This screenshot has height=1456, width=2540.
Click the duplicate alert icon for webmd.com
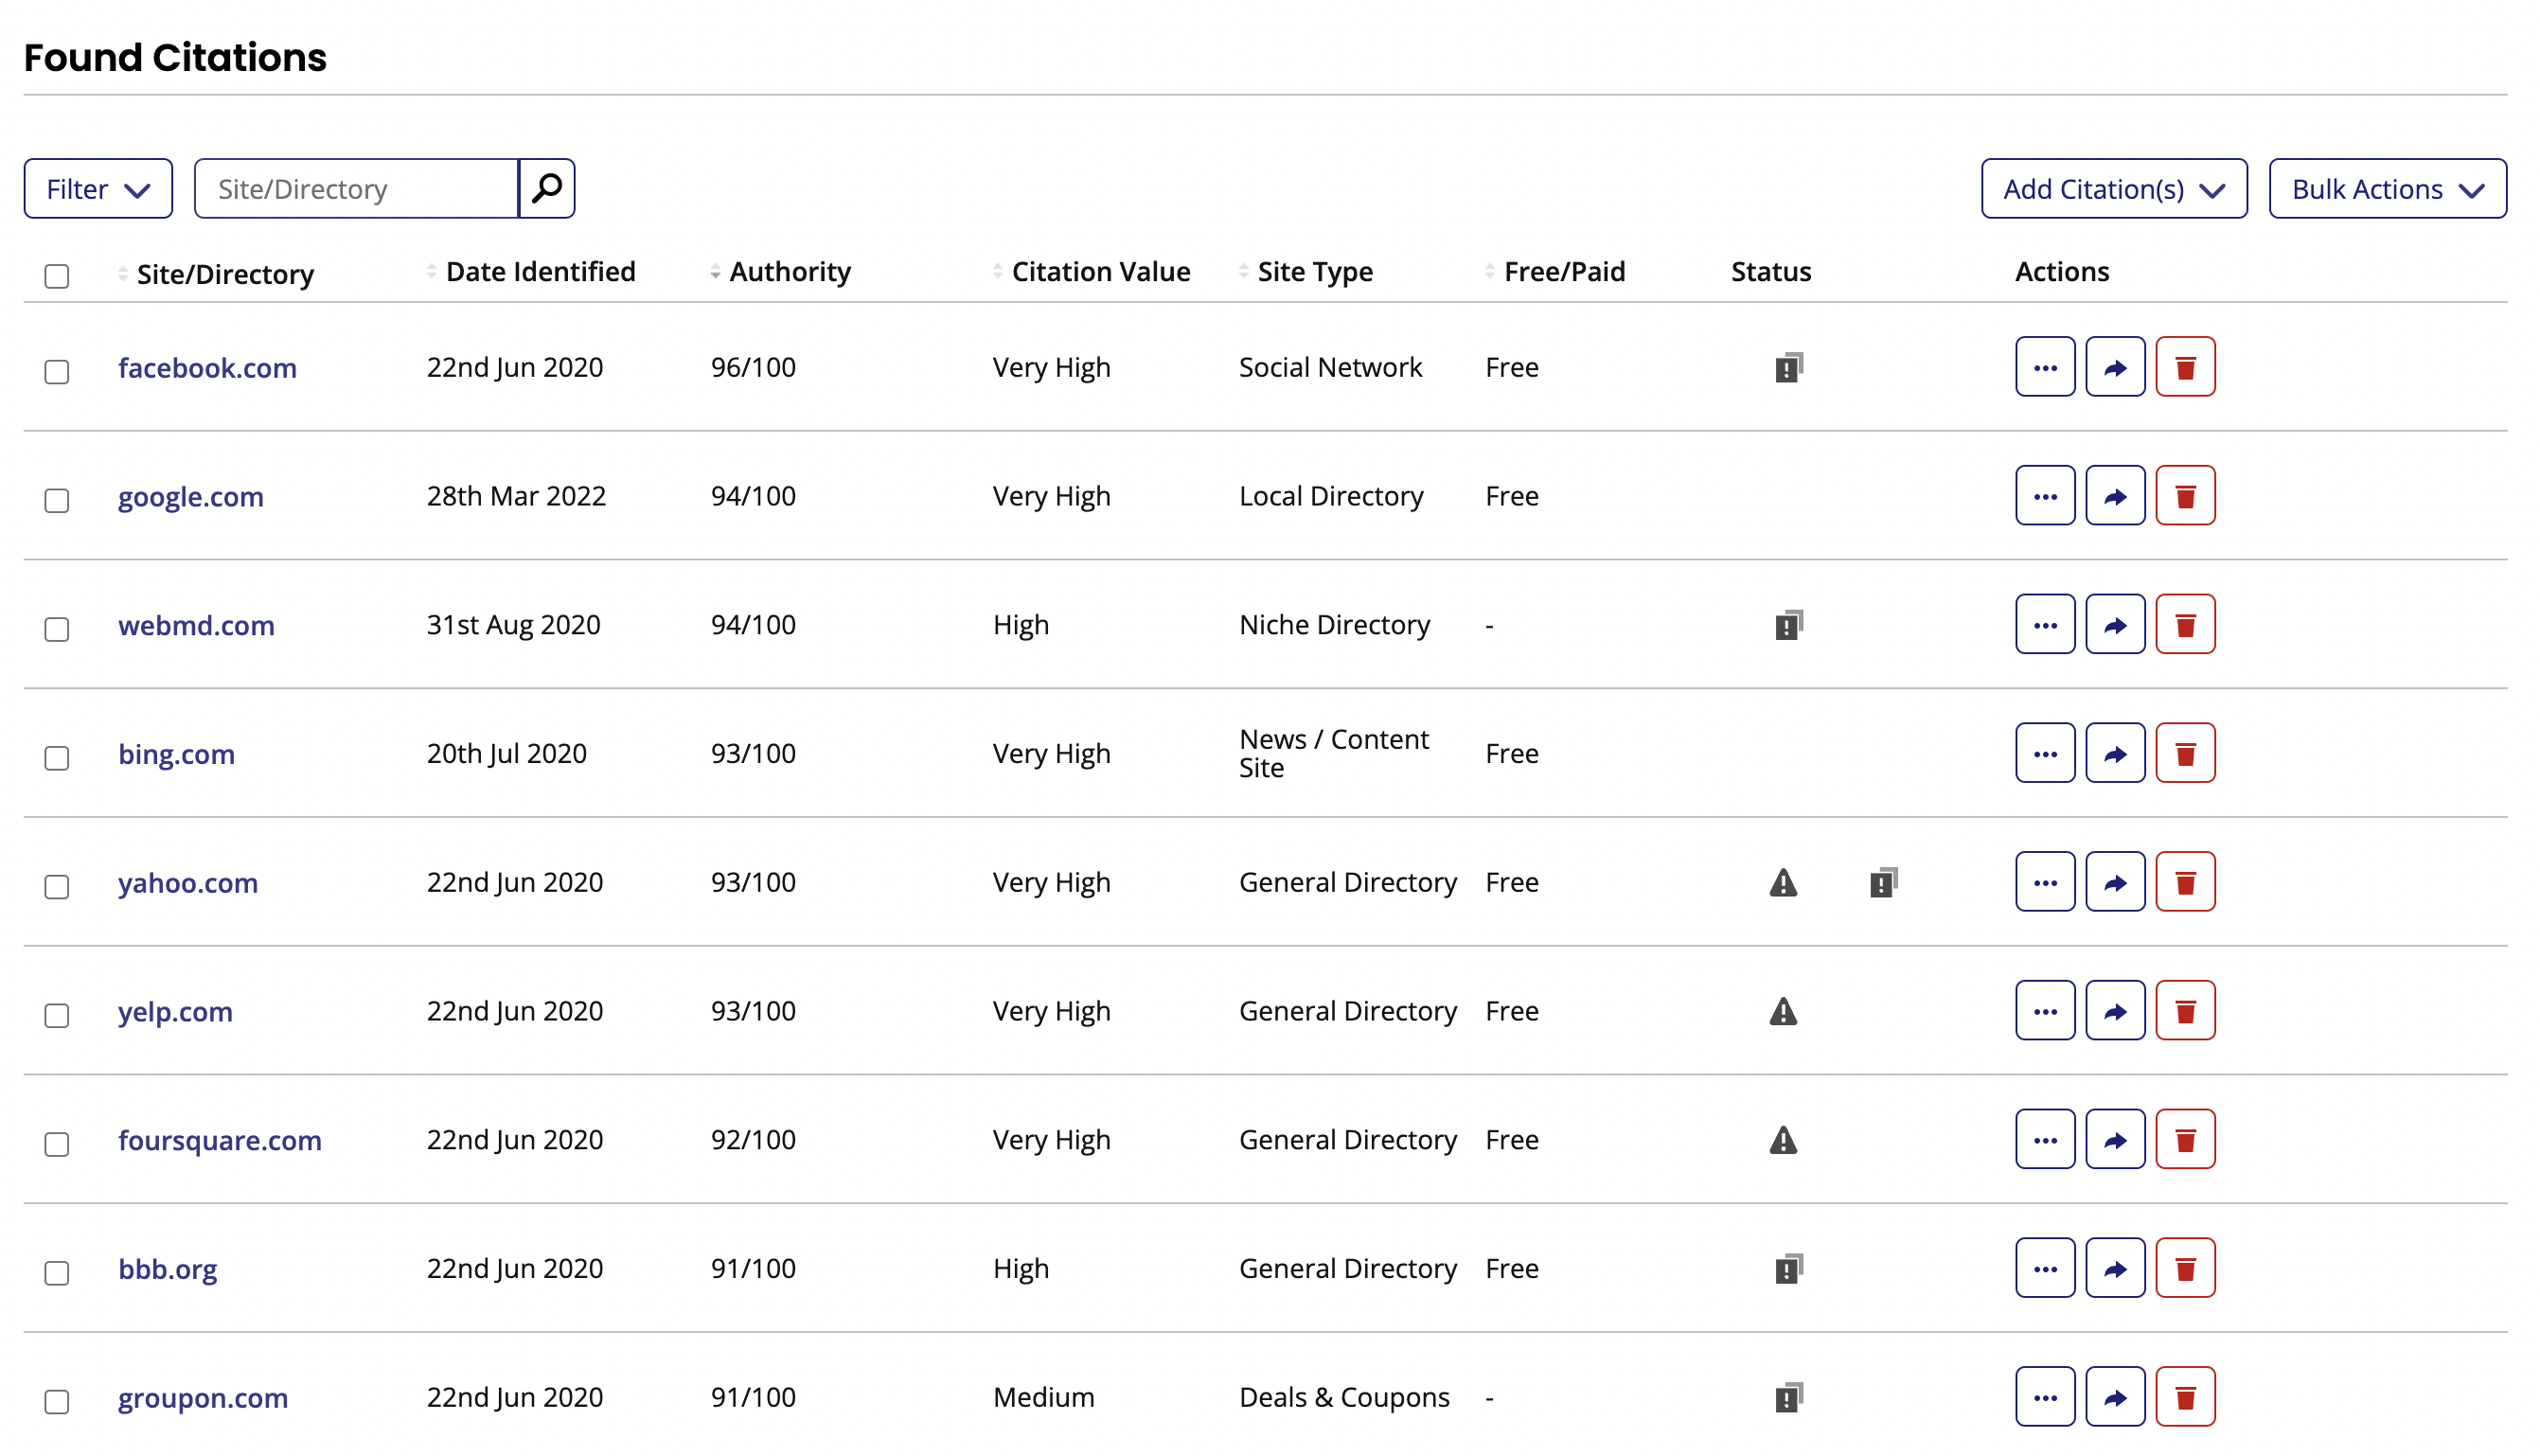[1788, 626]
